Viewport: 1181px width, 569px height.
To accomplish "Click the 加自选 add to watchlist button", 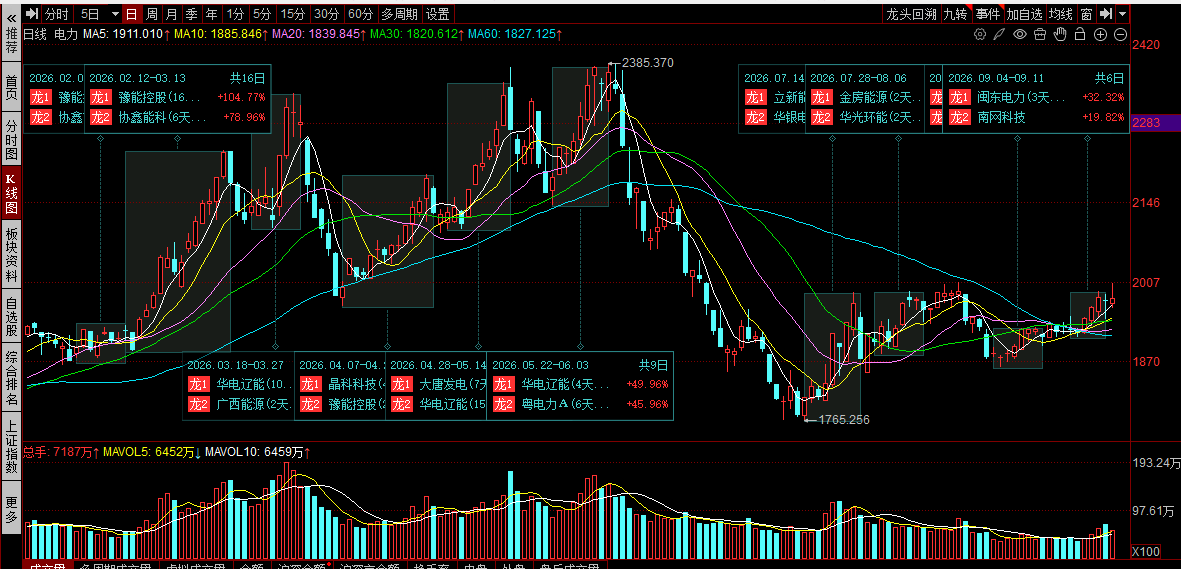I will pyautogui.click(x=1024, y=14).
